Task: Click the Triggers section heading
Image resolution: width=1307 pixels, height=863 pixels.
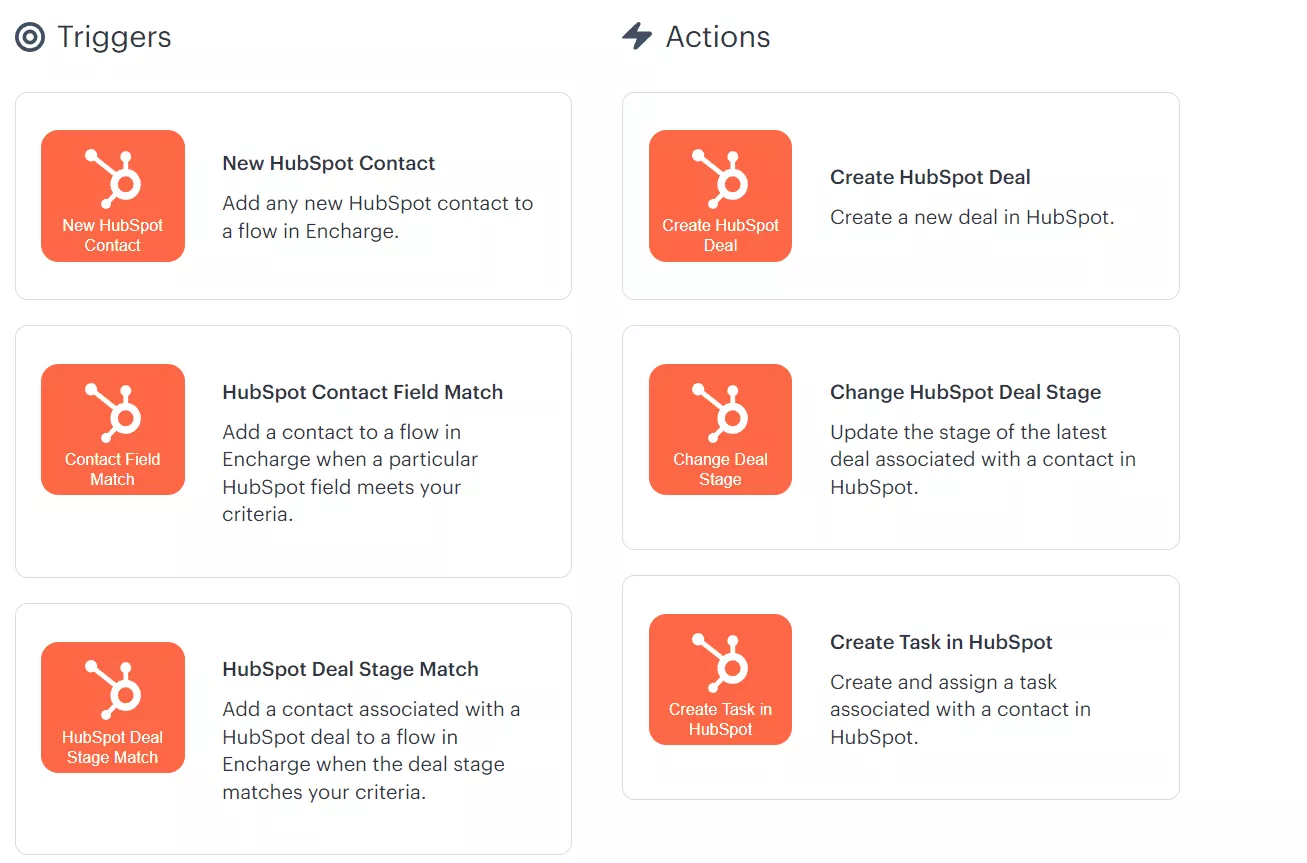Action: click(114, 37)
